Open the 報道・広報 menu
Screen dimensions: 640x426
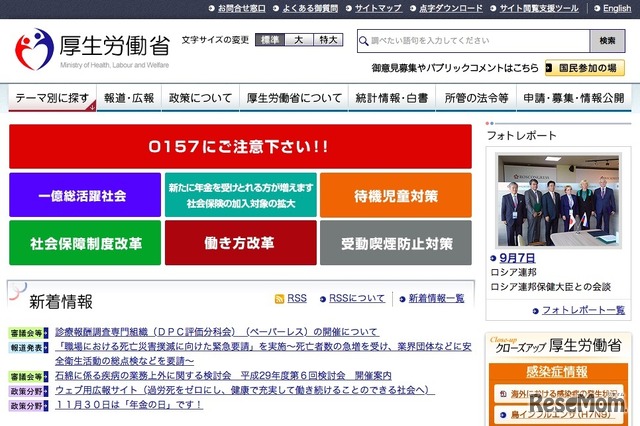129,98
